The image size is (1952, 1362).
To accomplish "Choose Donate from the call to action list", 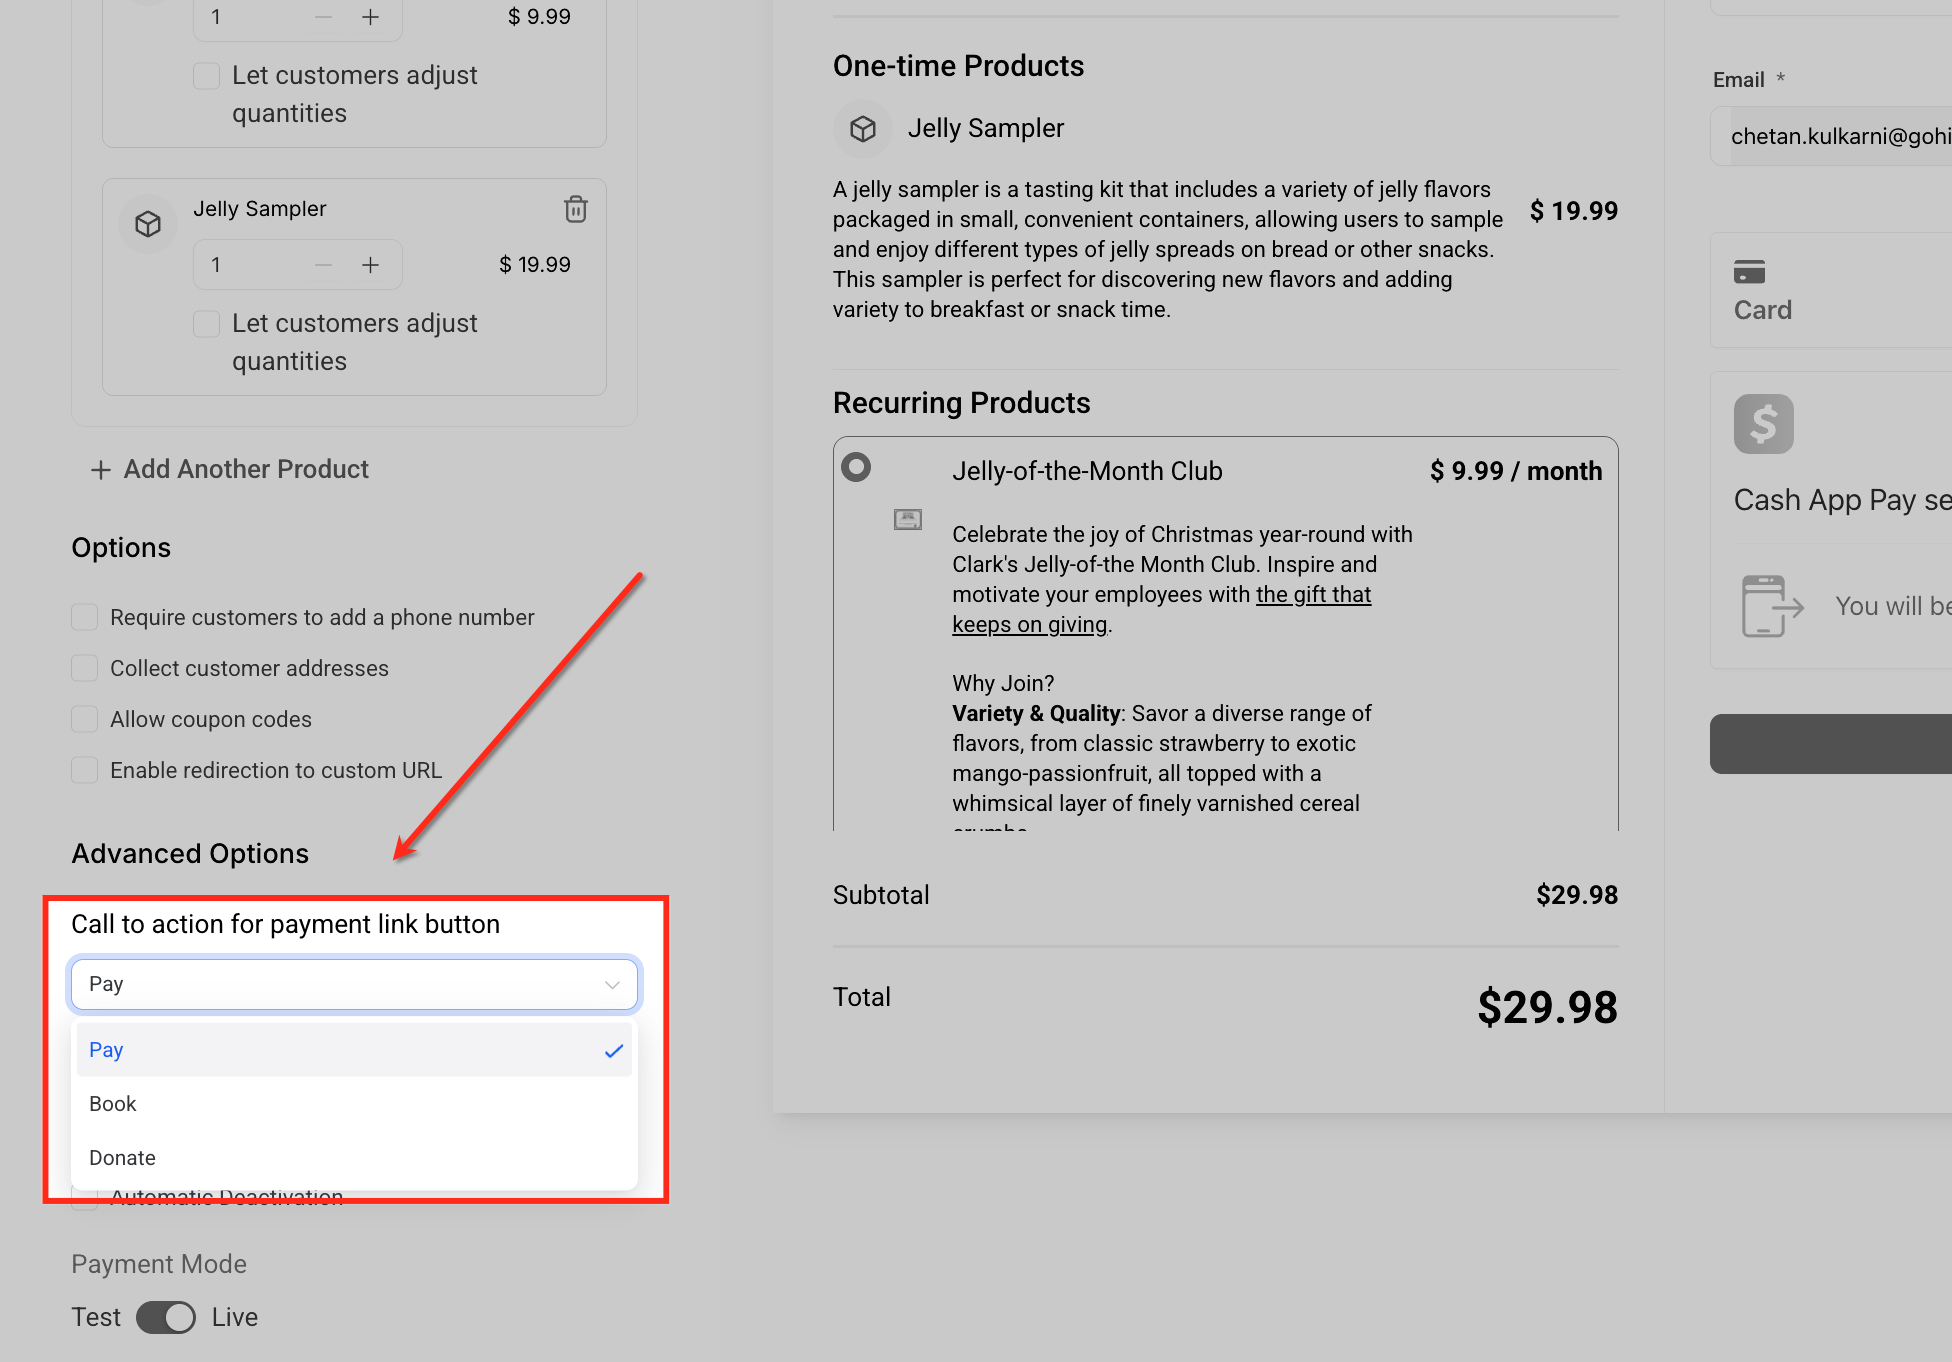I will click(x=122, y=1158).
